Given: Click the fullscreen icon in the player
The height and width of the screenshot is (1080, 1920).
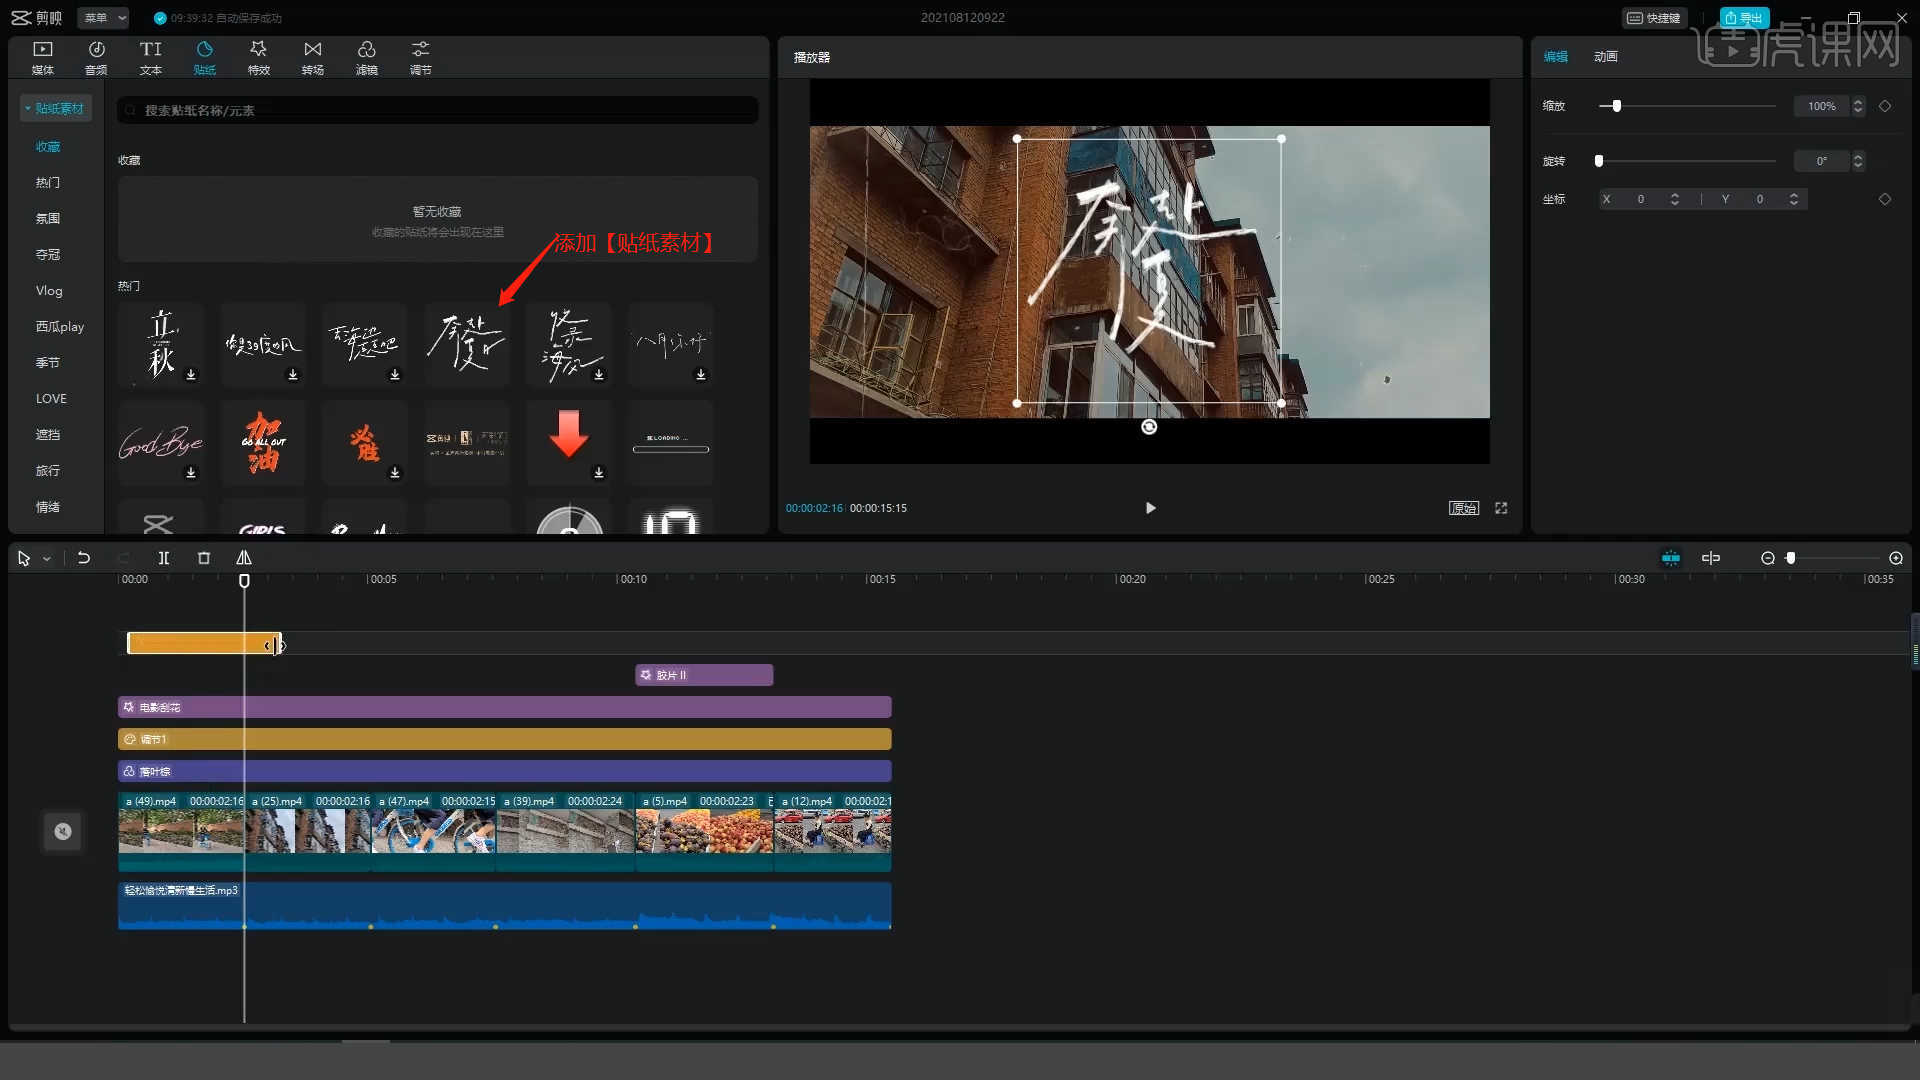Looking at the screenshot, I should pos(1501,508).
